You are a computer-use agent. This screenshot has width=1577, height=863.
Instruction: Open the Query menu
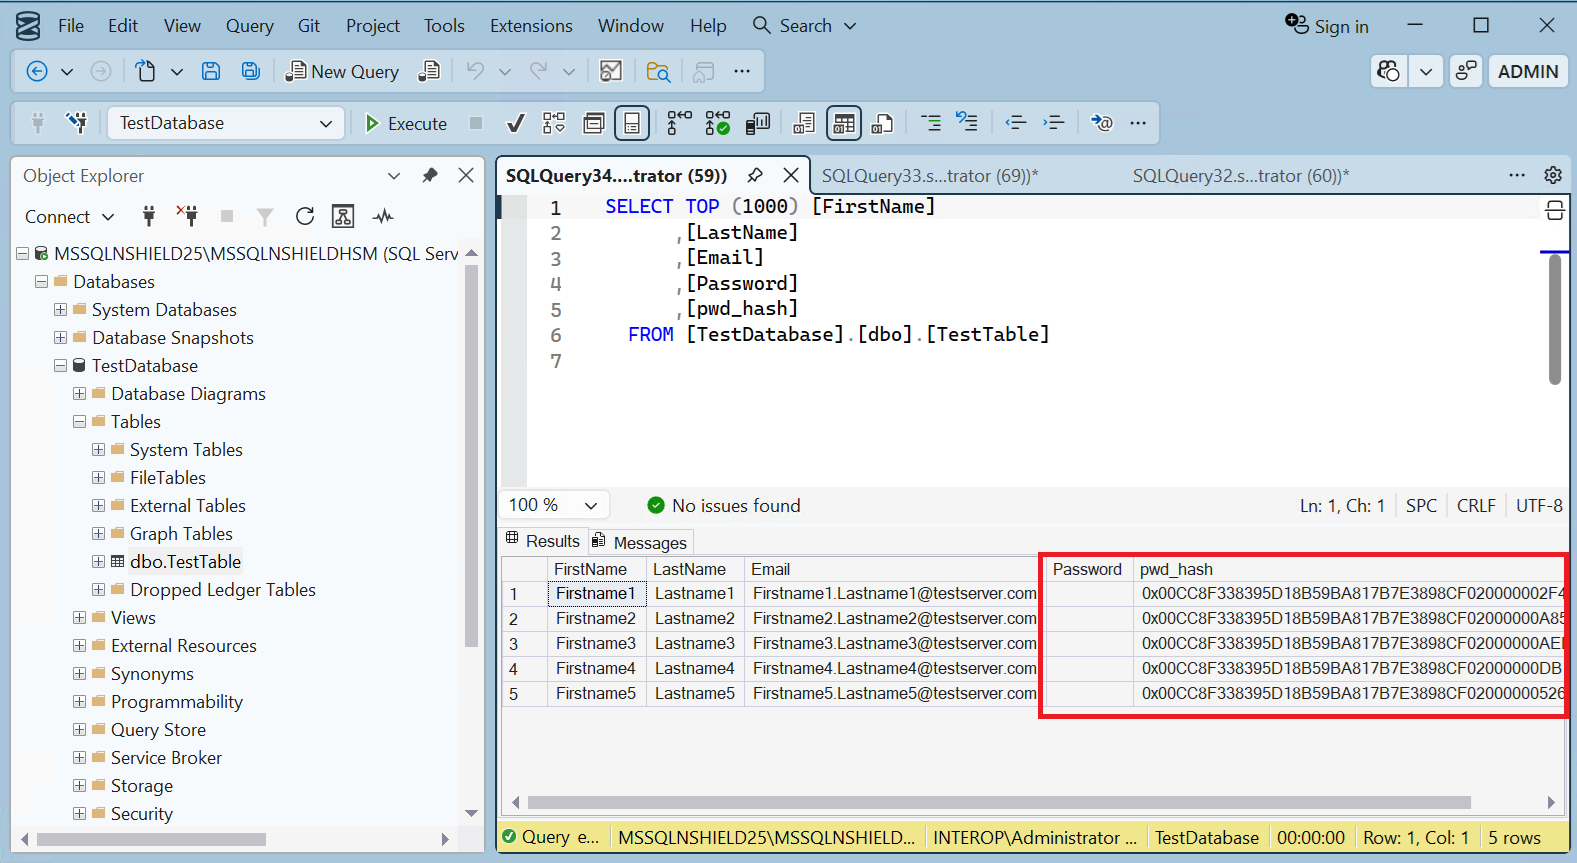pyautogui.click(x=249, y=26)
